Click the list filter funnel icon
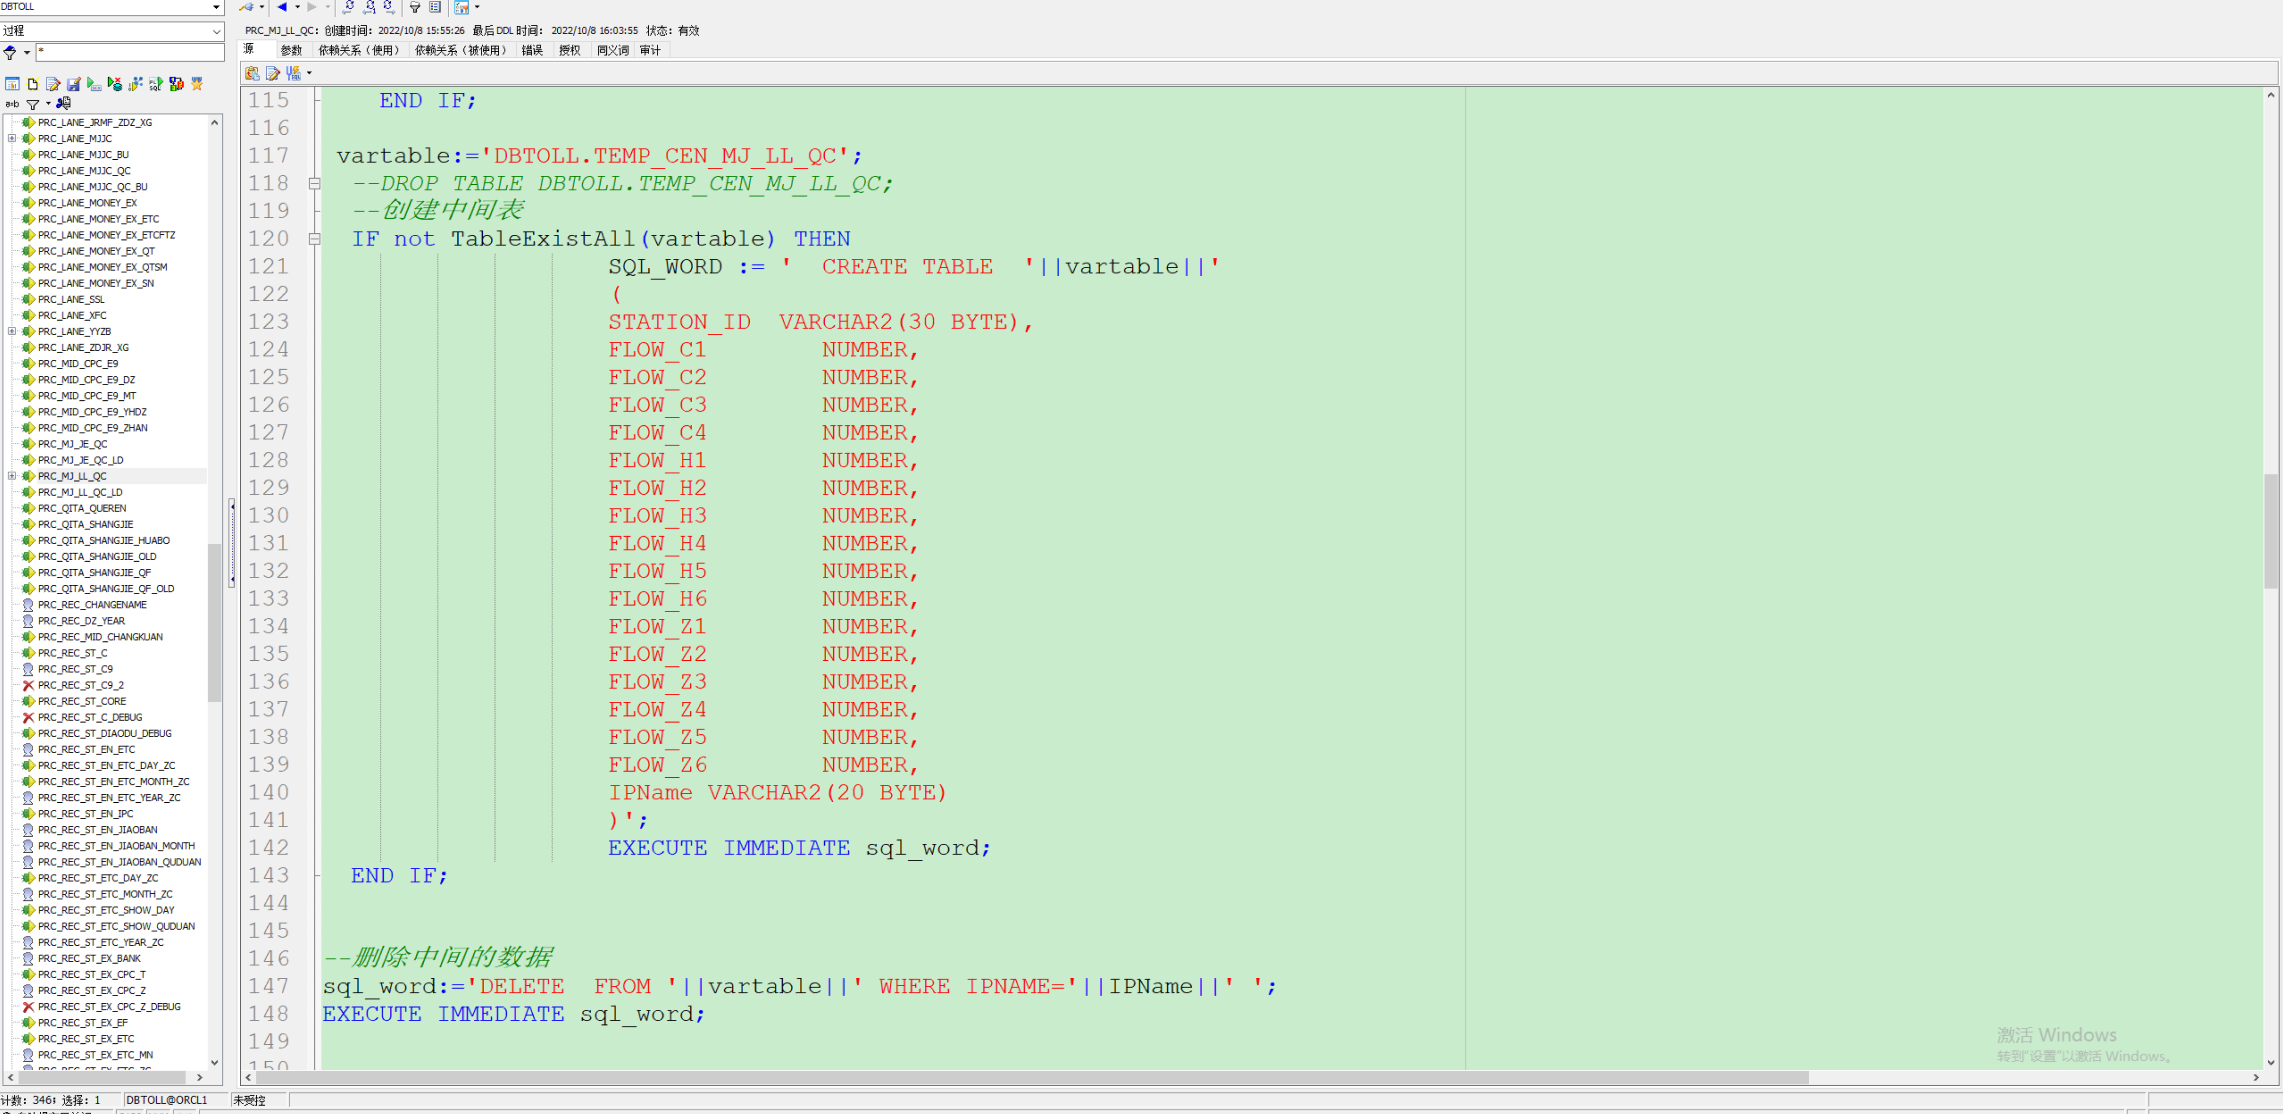 pos(33,104)
